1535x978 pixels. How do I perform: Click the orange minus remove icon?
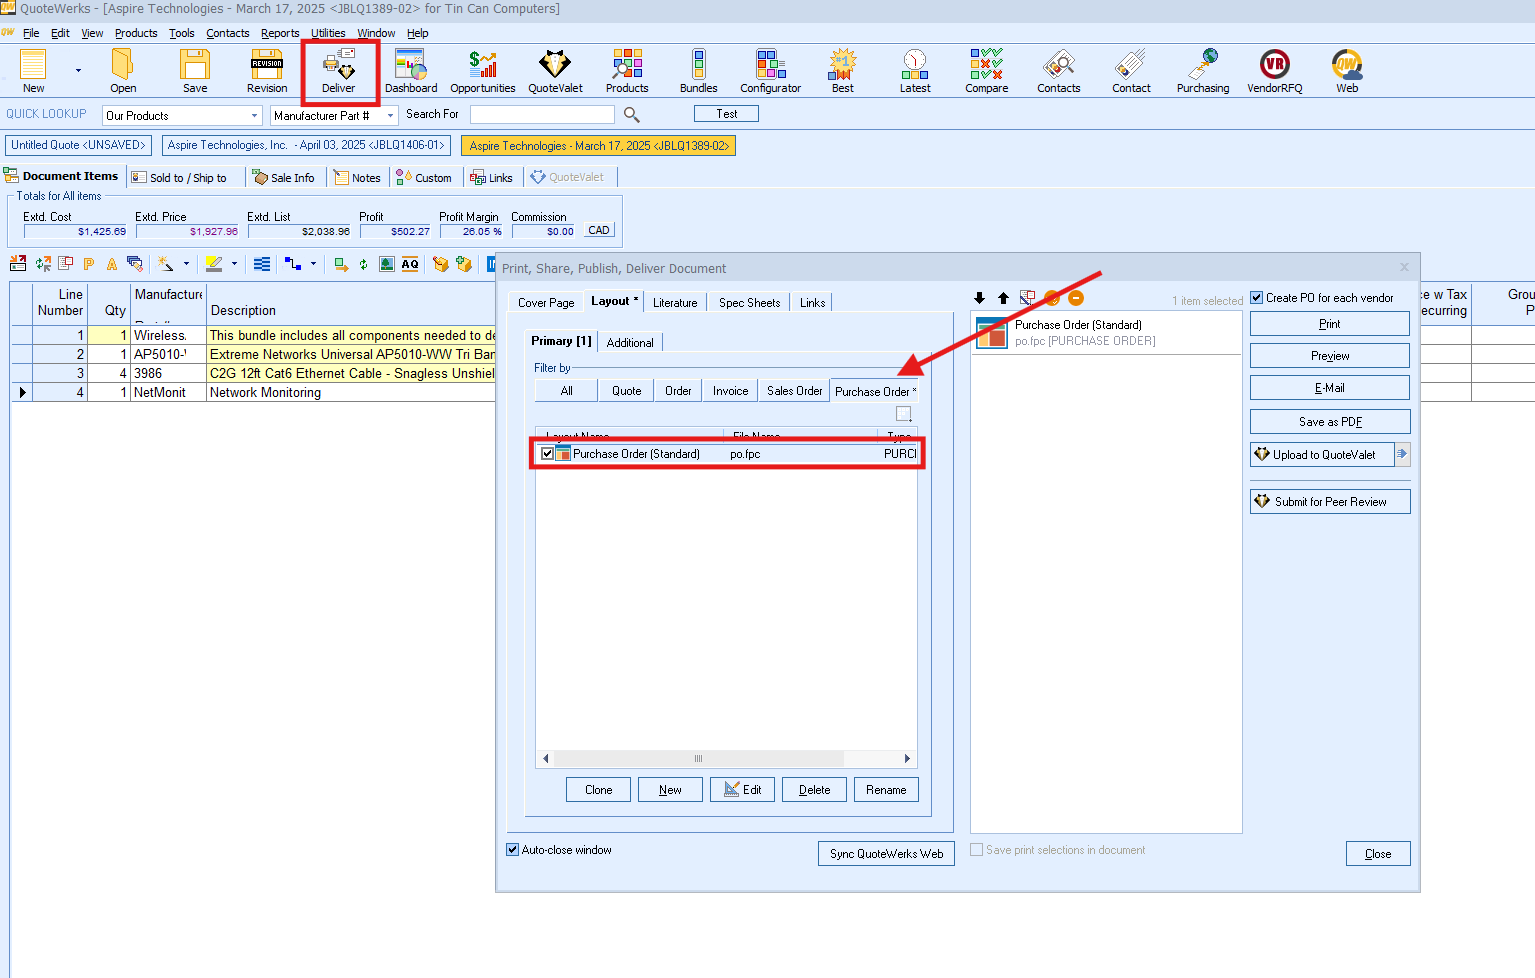[x=1076, y=298]
